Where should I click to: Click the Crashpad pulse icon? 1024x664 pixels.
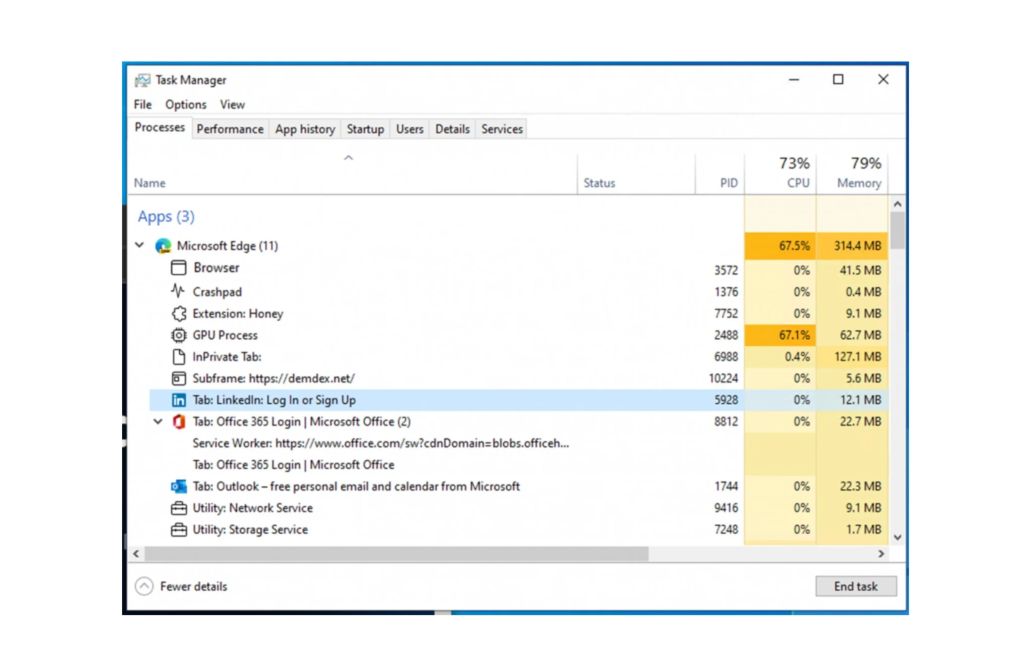click(x=179, y=292)
